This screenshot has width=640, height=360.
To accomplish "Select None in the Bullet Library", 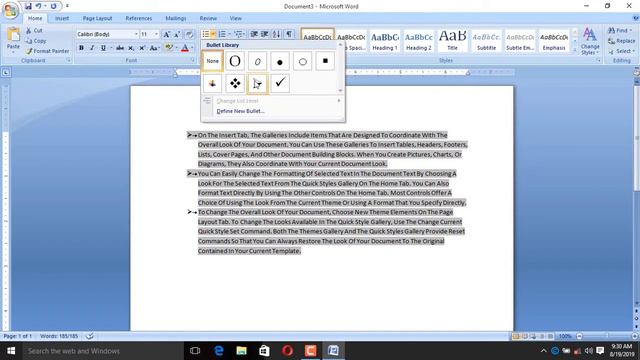I will pyautogui.click(x=212, y=61).
